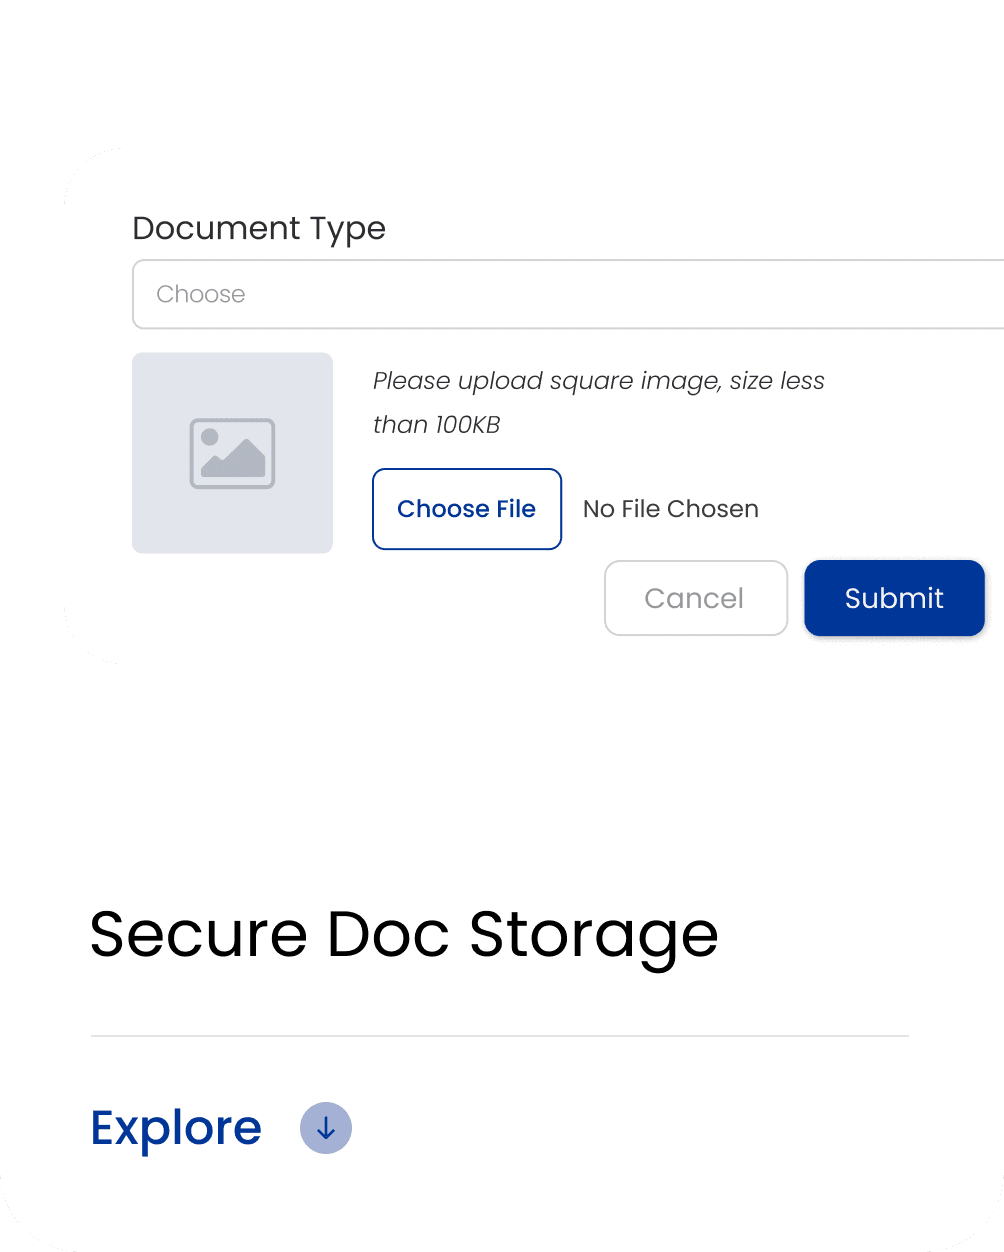Click the picture placeholder icon
The width and height of the screenshot is (1004, 1252).
(232, 453)
